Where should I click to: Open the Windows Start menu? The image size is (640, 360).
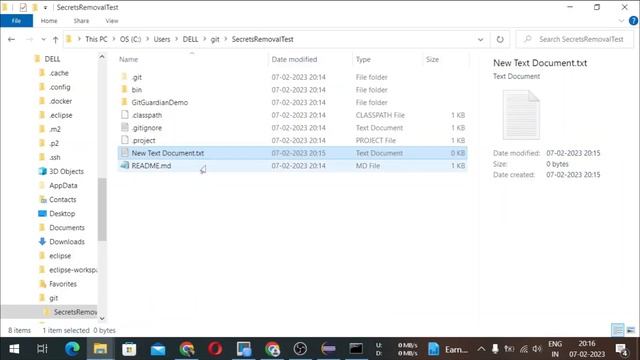coord(14,349)
